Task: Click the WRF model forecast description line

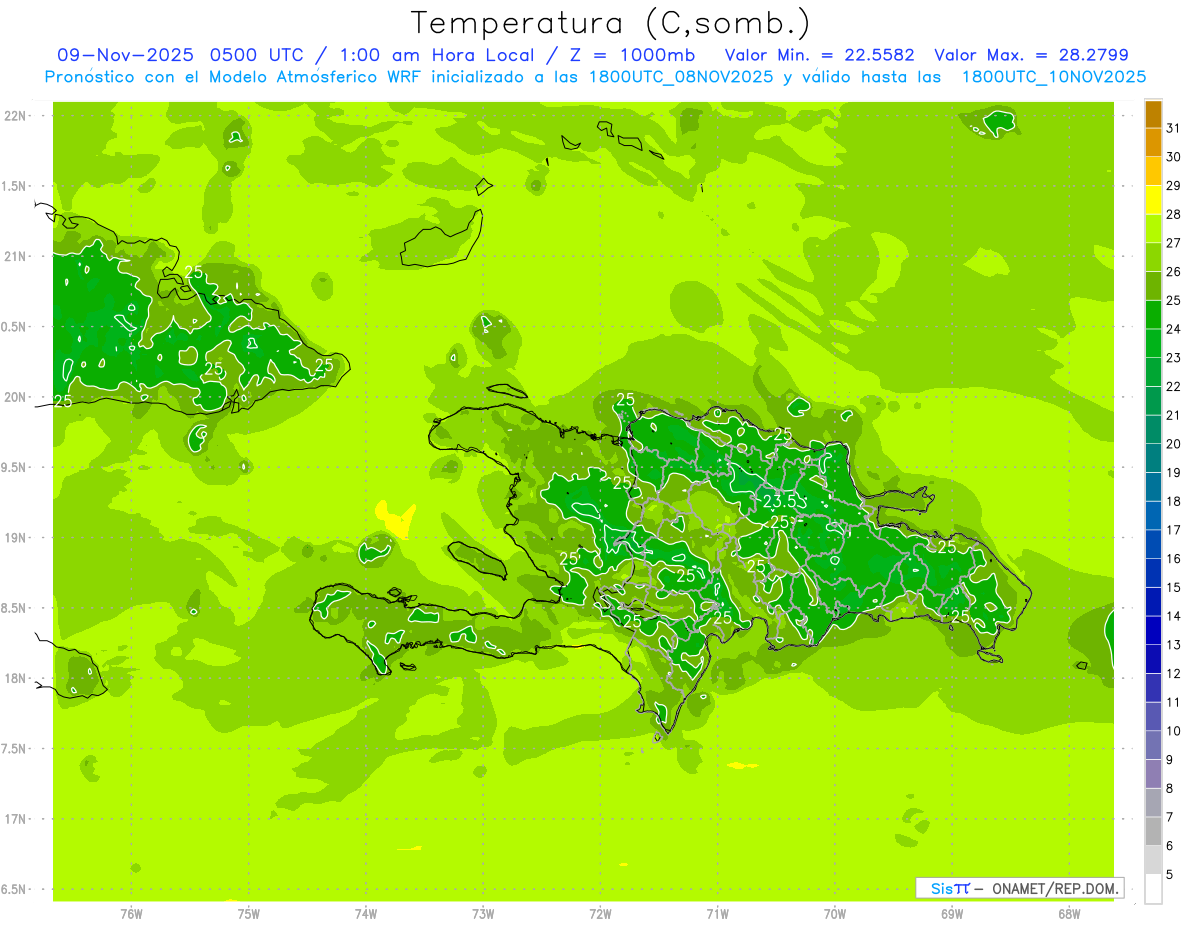Action: (x=595, y=76)
